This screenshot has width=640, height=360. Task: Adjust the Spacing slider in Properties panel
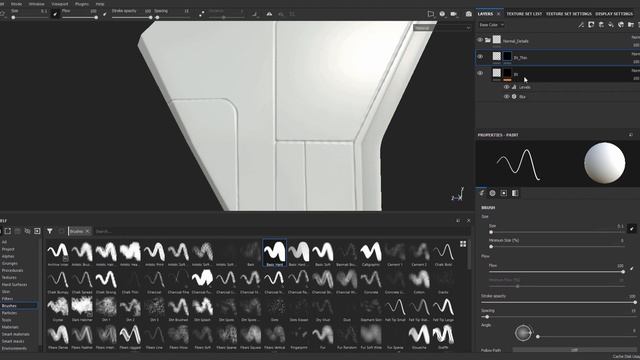coord(558,317)
